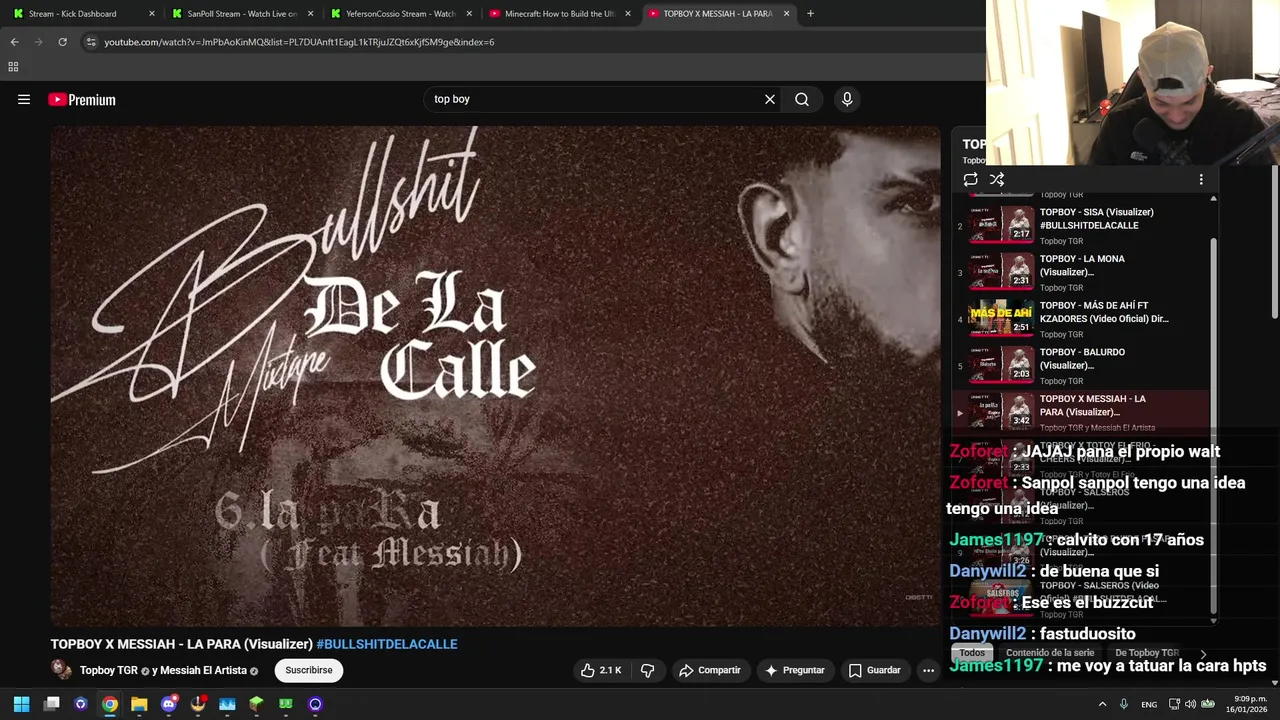Open File Explorer from taskbar
This screenshot has height=720, width=1280.
(x=139, y=704)
